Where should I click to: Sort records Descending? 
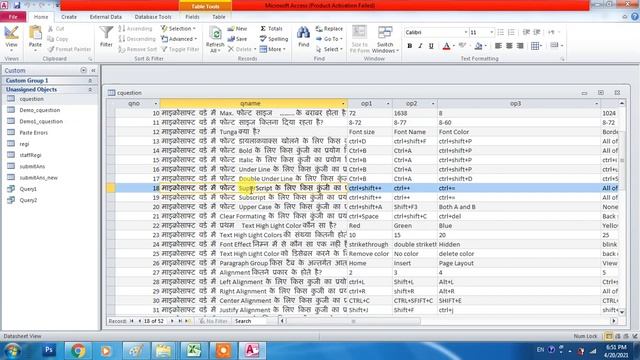(x=137, y=39)
